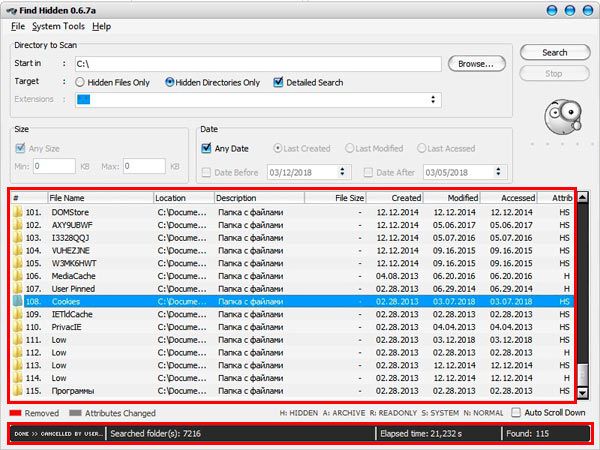
Task: Sort by the # column header
Action: tap(29, 198)
